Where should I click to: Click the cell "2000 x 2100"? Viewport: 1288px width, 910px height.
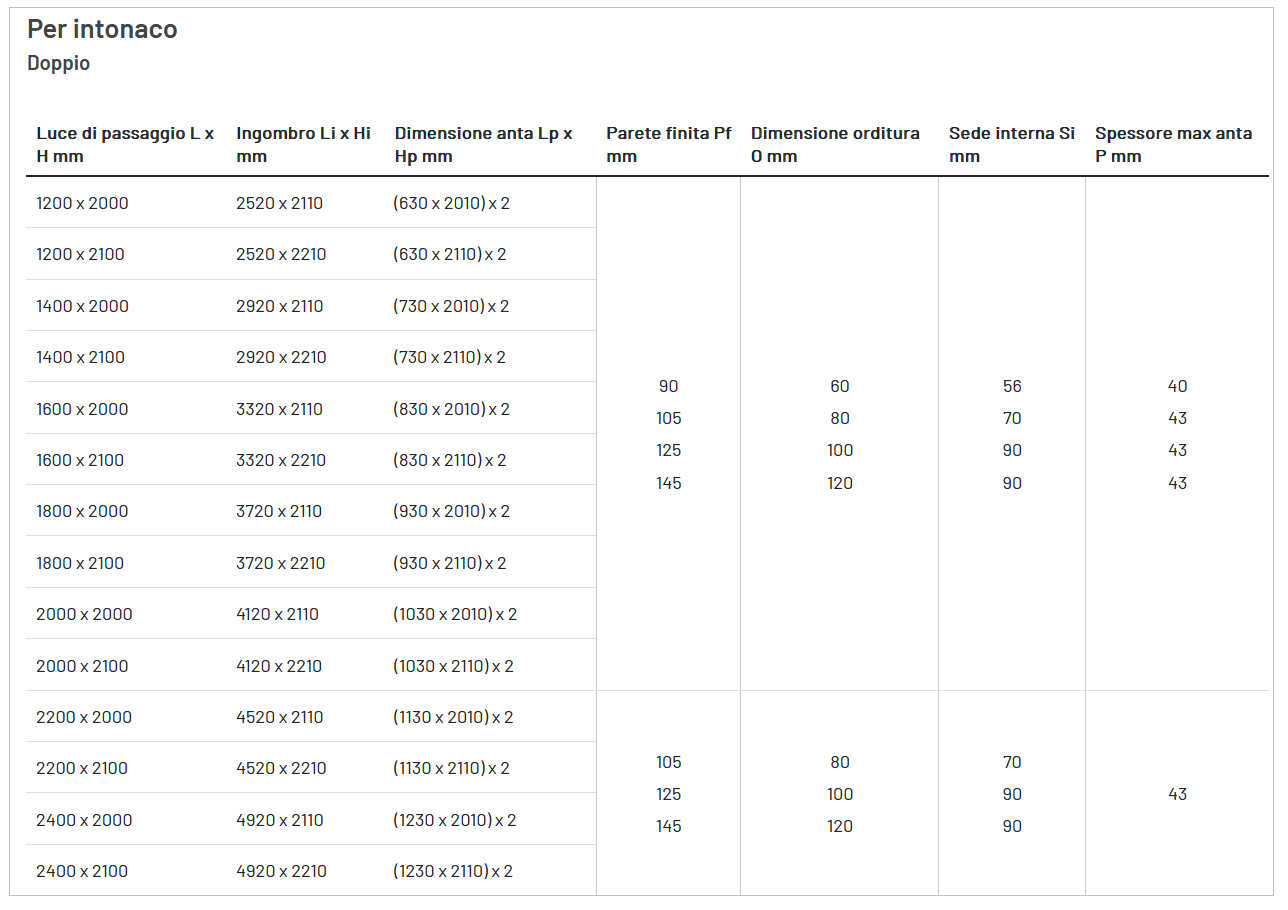83,666
